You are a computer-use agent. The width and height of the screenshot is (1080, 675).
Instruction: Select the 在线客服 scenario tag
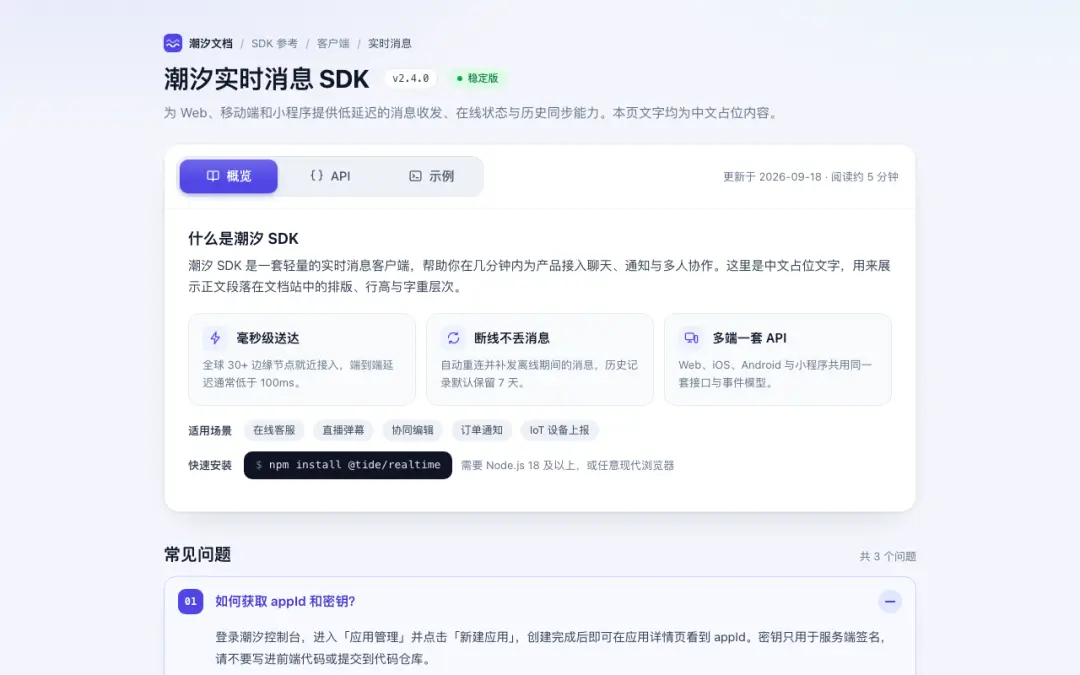click(x=274, y=430)
